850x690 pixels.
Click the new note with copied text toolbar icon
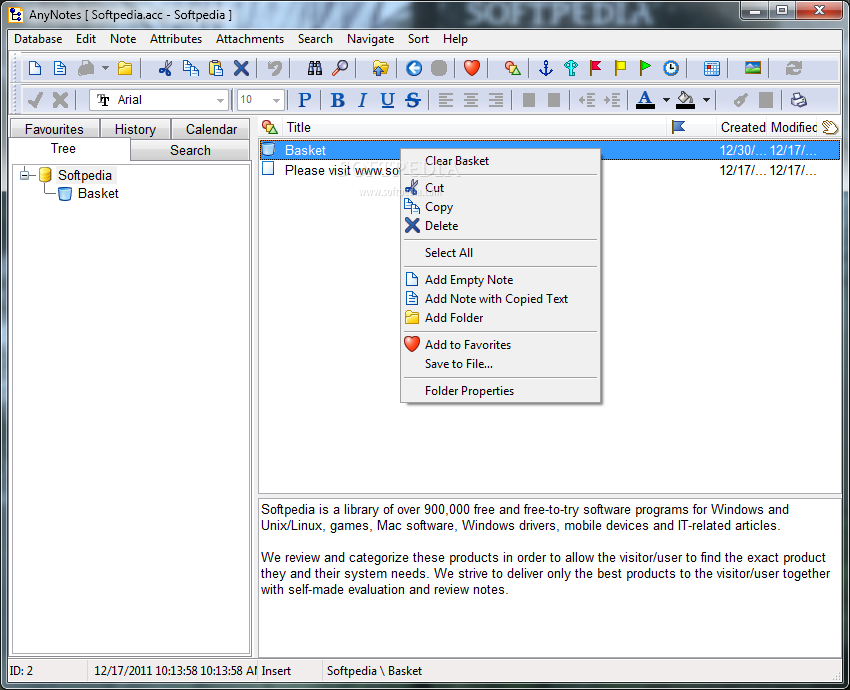pyautogui.click(x=60, y=68)
